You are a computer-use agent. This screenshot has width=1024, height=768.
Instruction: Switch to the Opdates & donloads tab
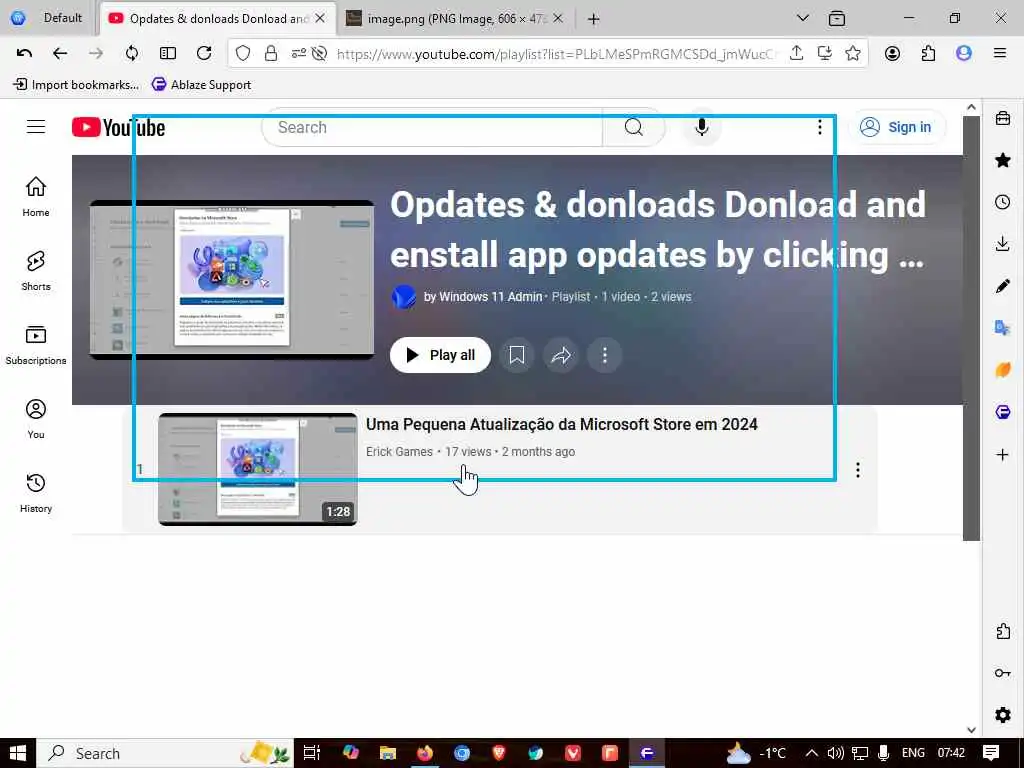click(218, 18)
